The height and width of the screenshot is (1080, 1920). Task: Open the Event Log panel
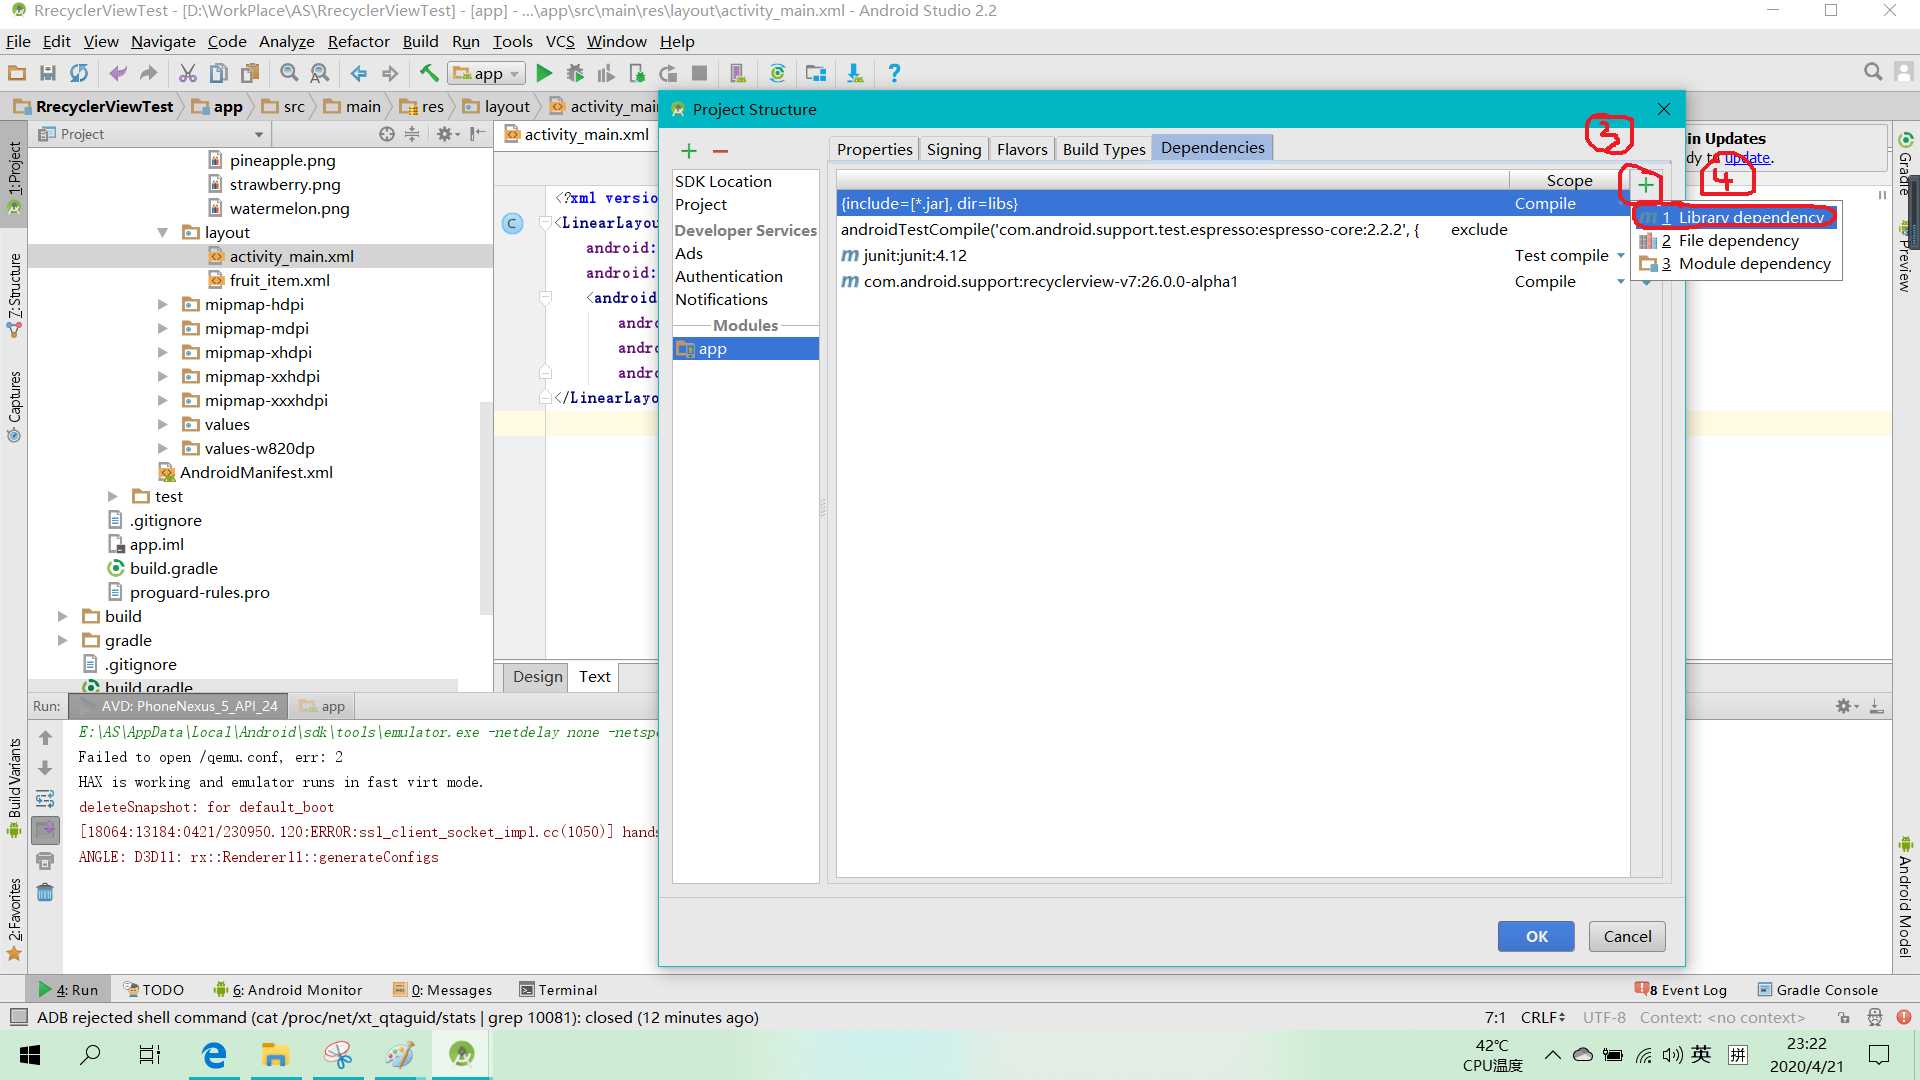pyautogui.click(x=1681, y=990)
